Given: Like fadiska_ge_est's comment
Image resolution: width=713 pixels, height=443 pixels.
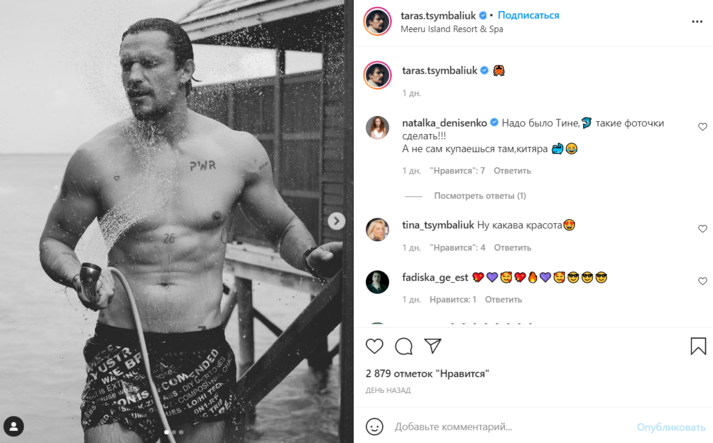Looking at the screenshot, I should click(702, 281).
